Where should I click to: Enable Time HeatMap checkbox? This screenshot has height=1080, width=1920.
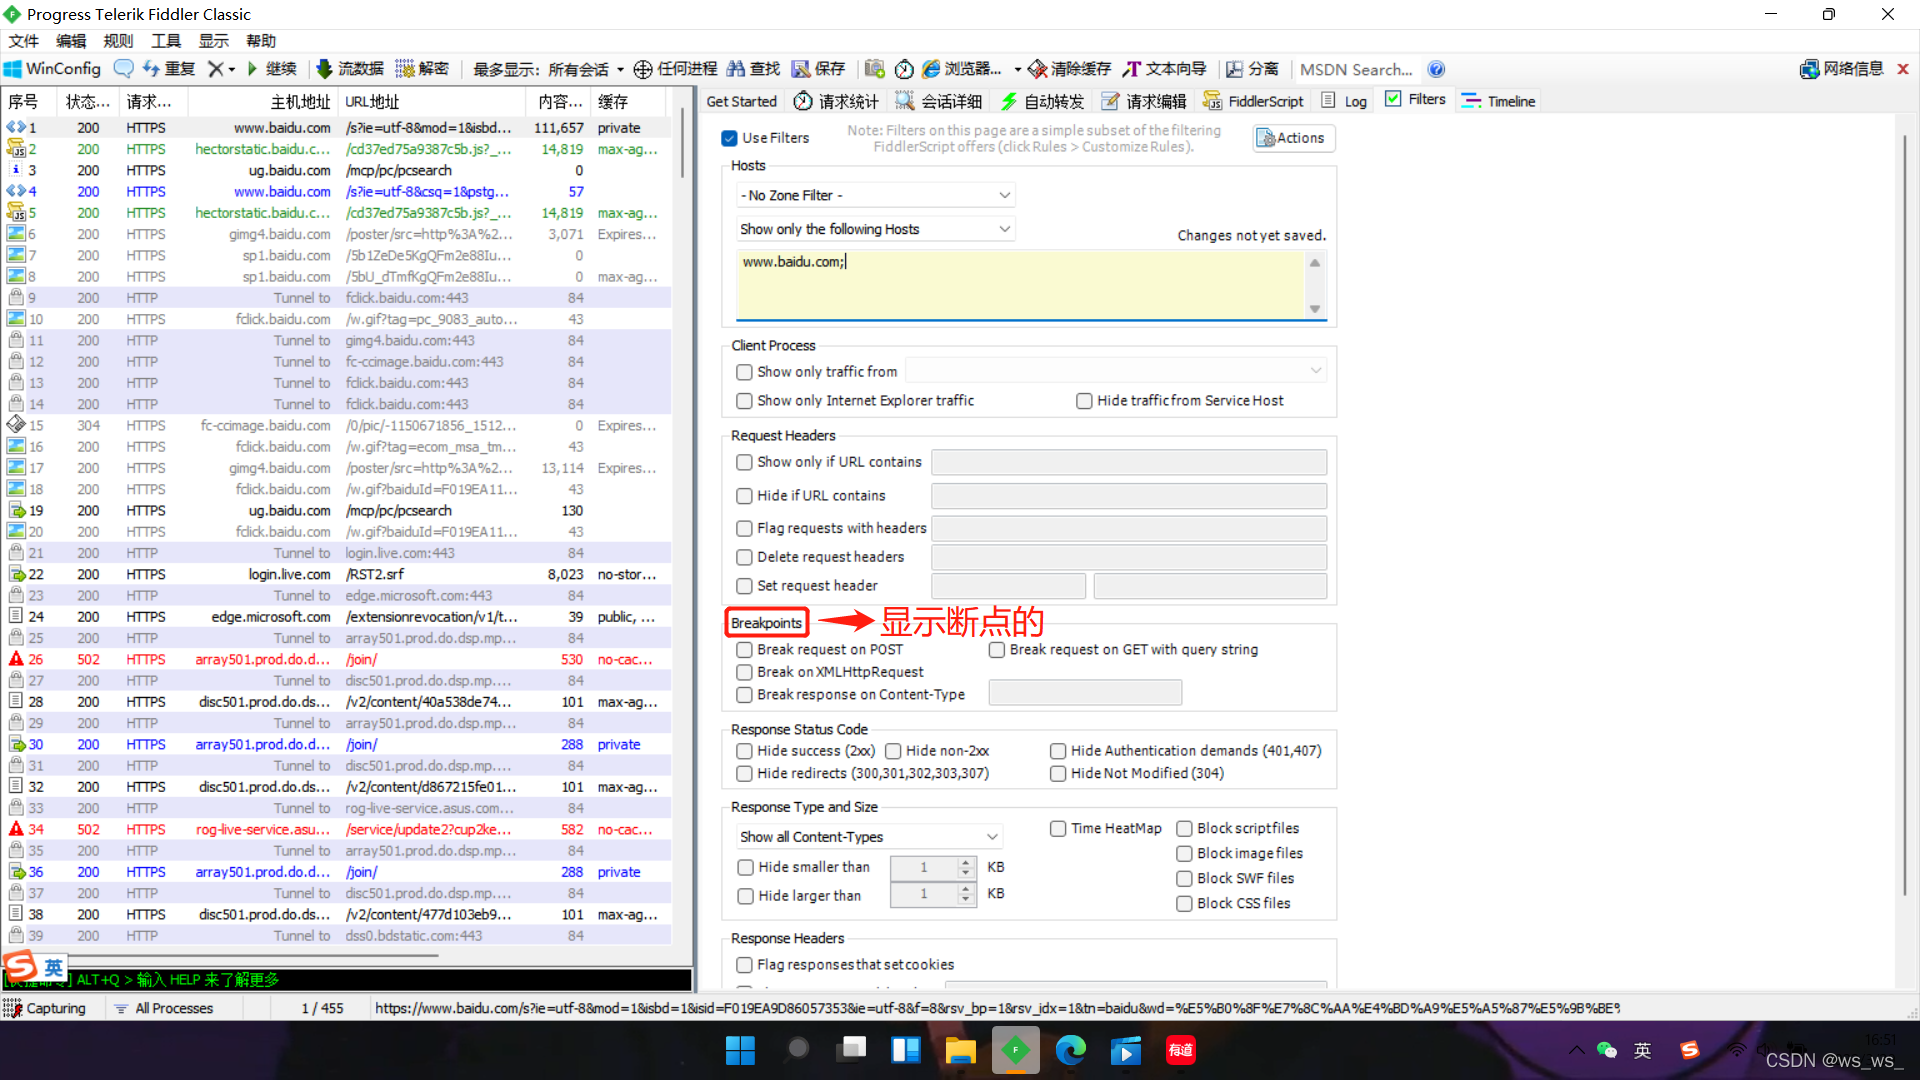click(x=1058, y=829)
